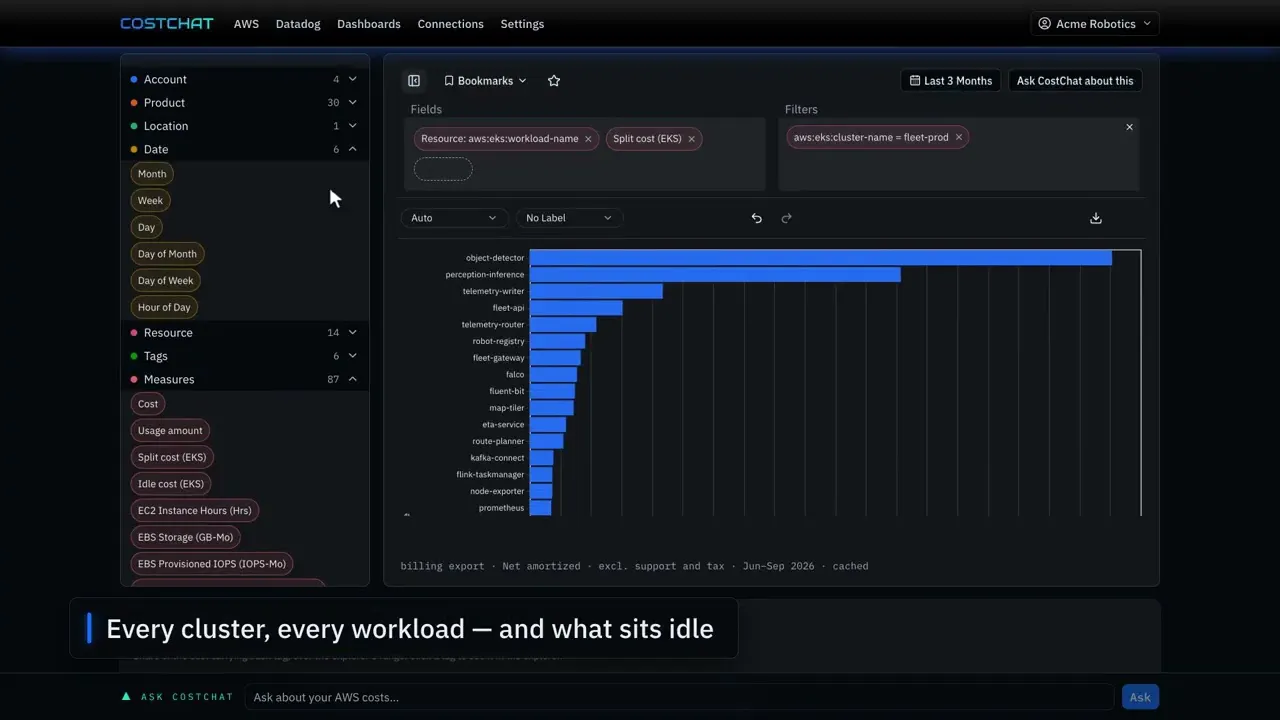Toggle the sidebar panel icon
The height and width of the screenshot is (720, 1280).
point(414,81)
